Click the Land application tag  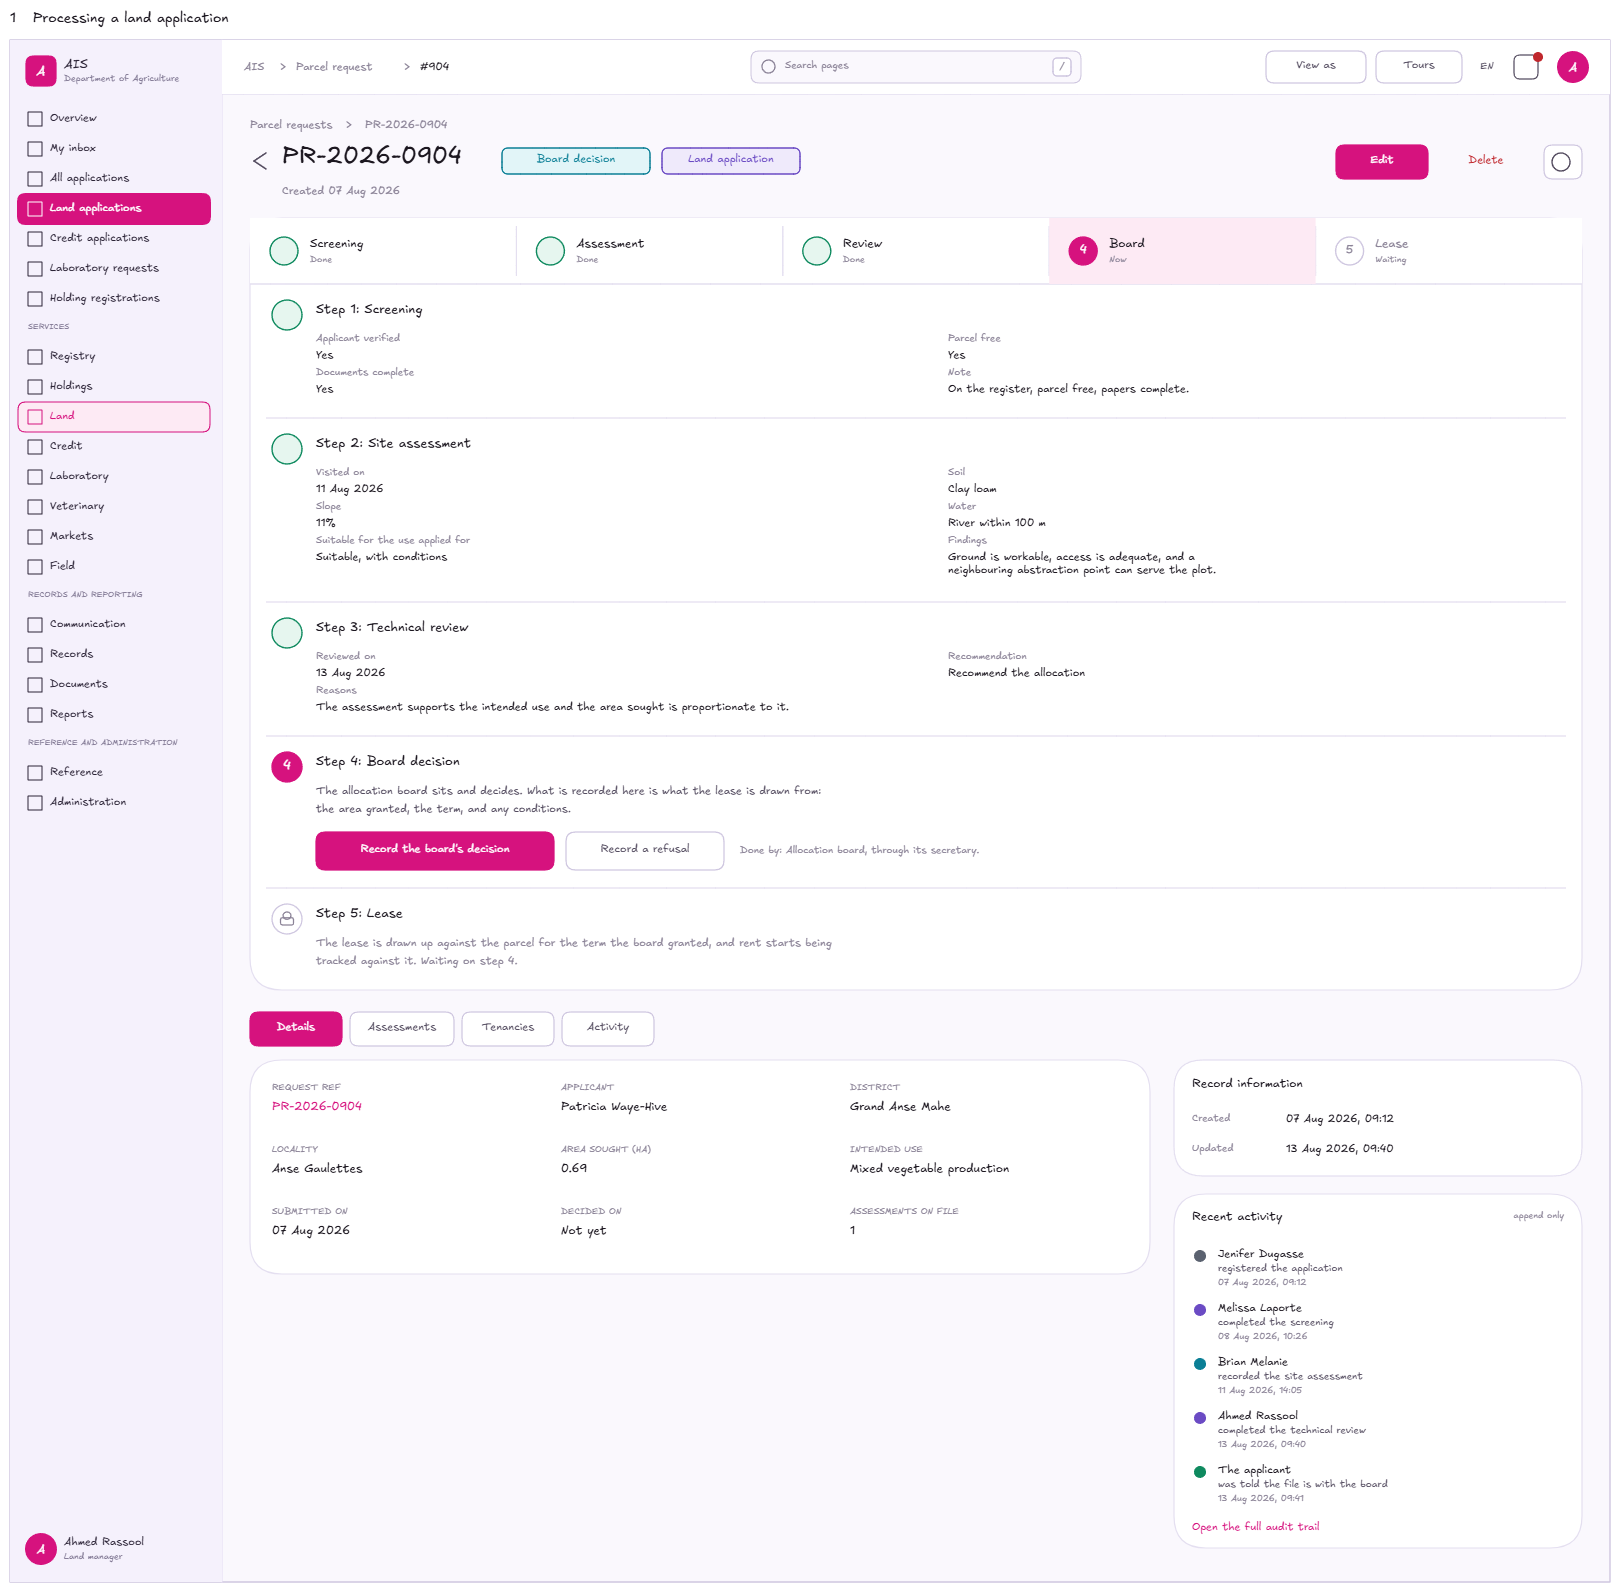pyautogui.click(x=731, y=160)
